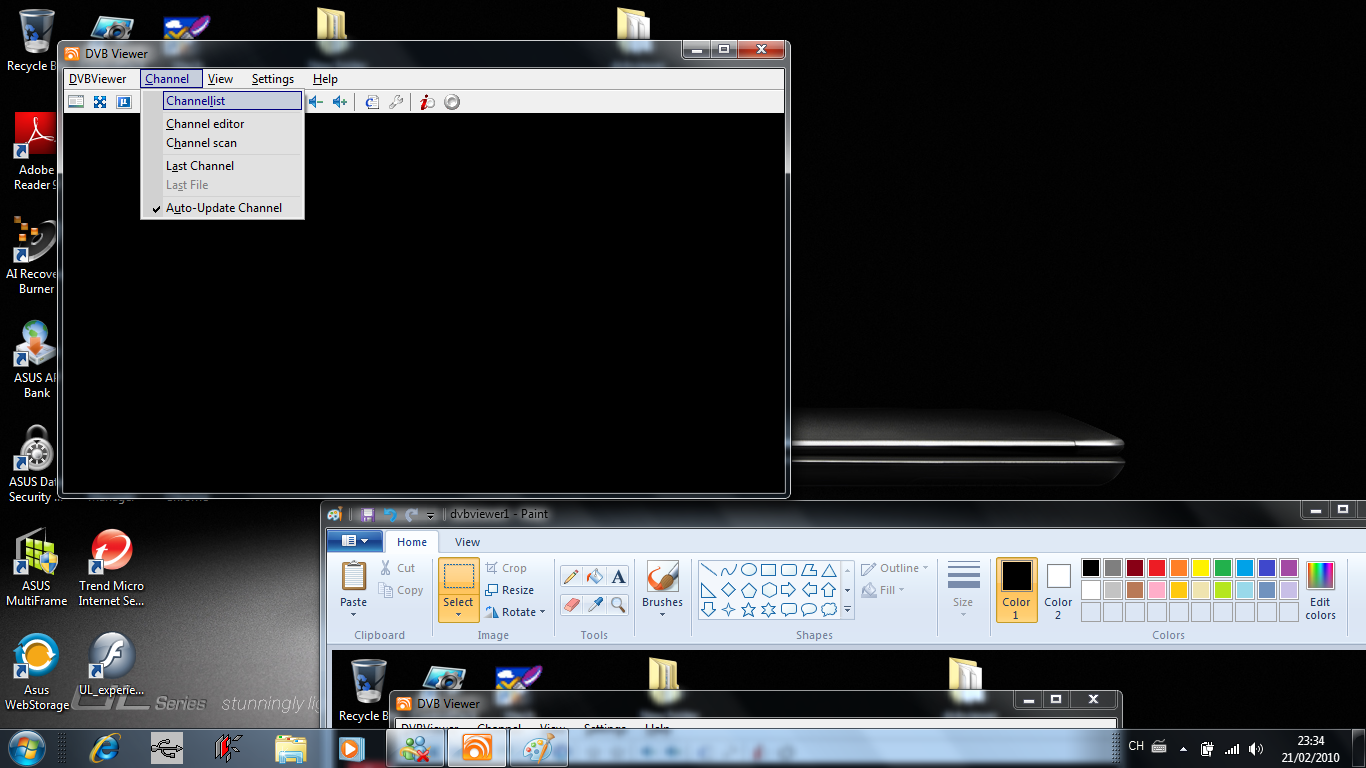Select Last Channel menu entry
1366x768 pixels.
pyautogui.click(x=200, y=166)
